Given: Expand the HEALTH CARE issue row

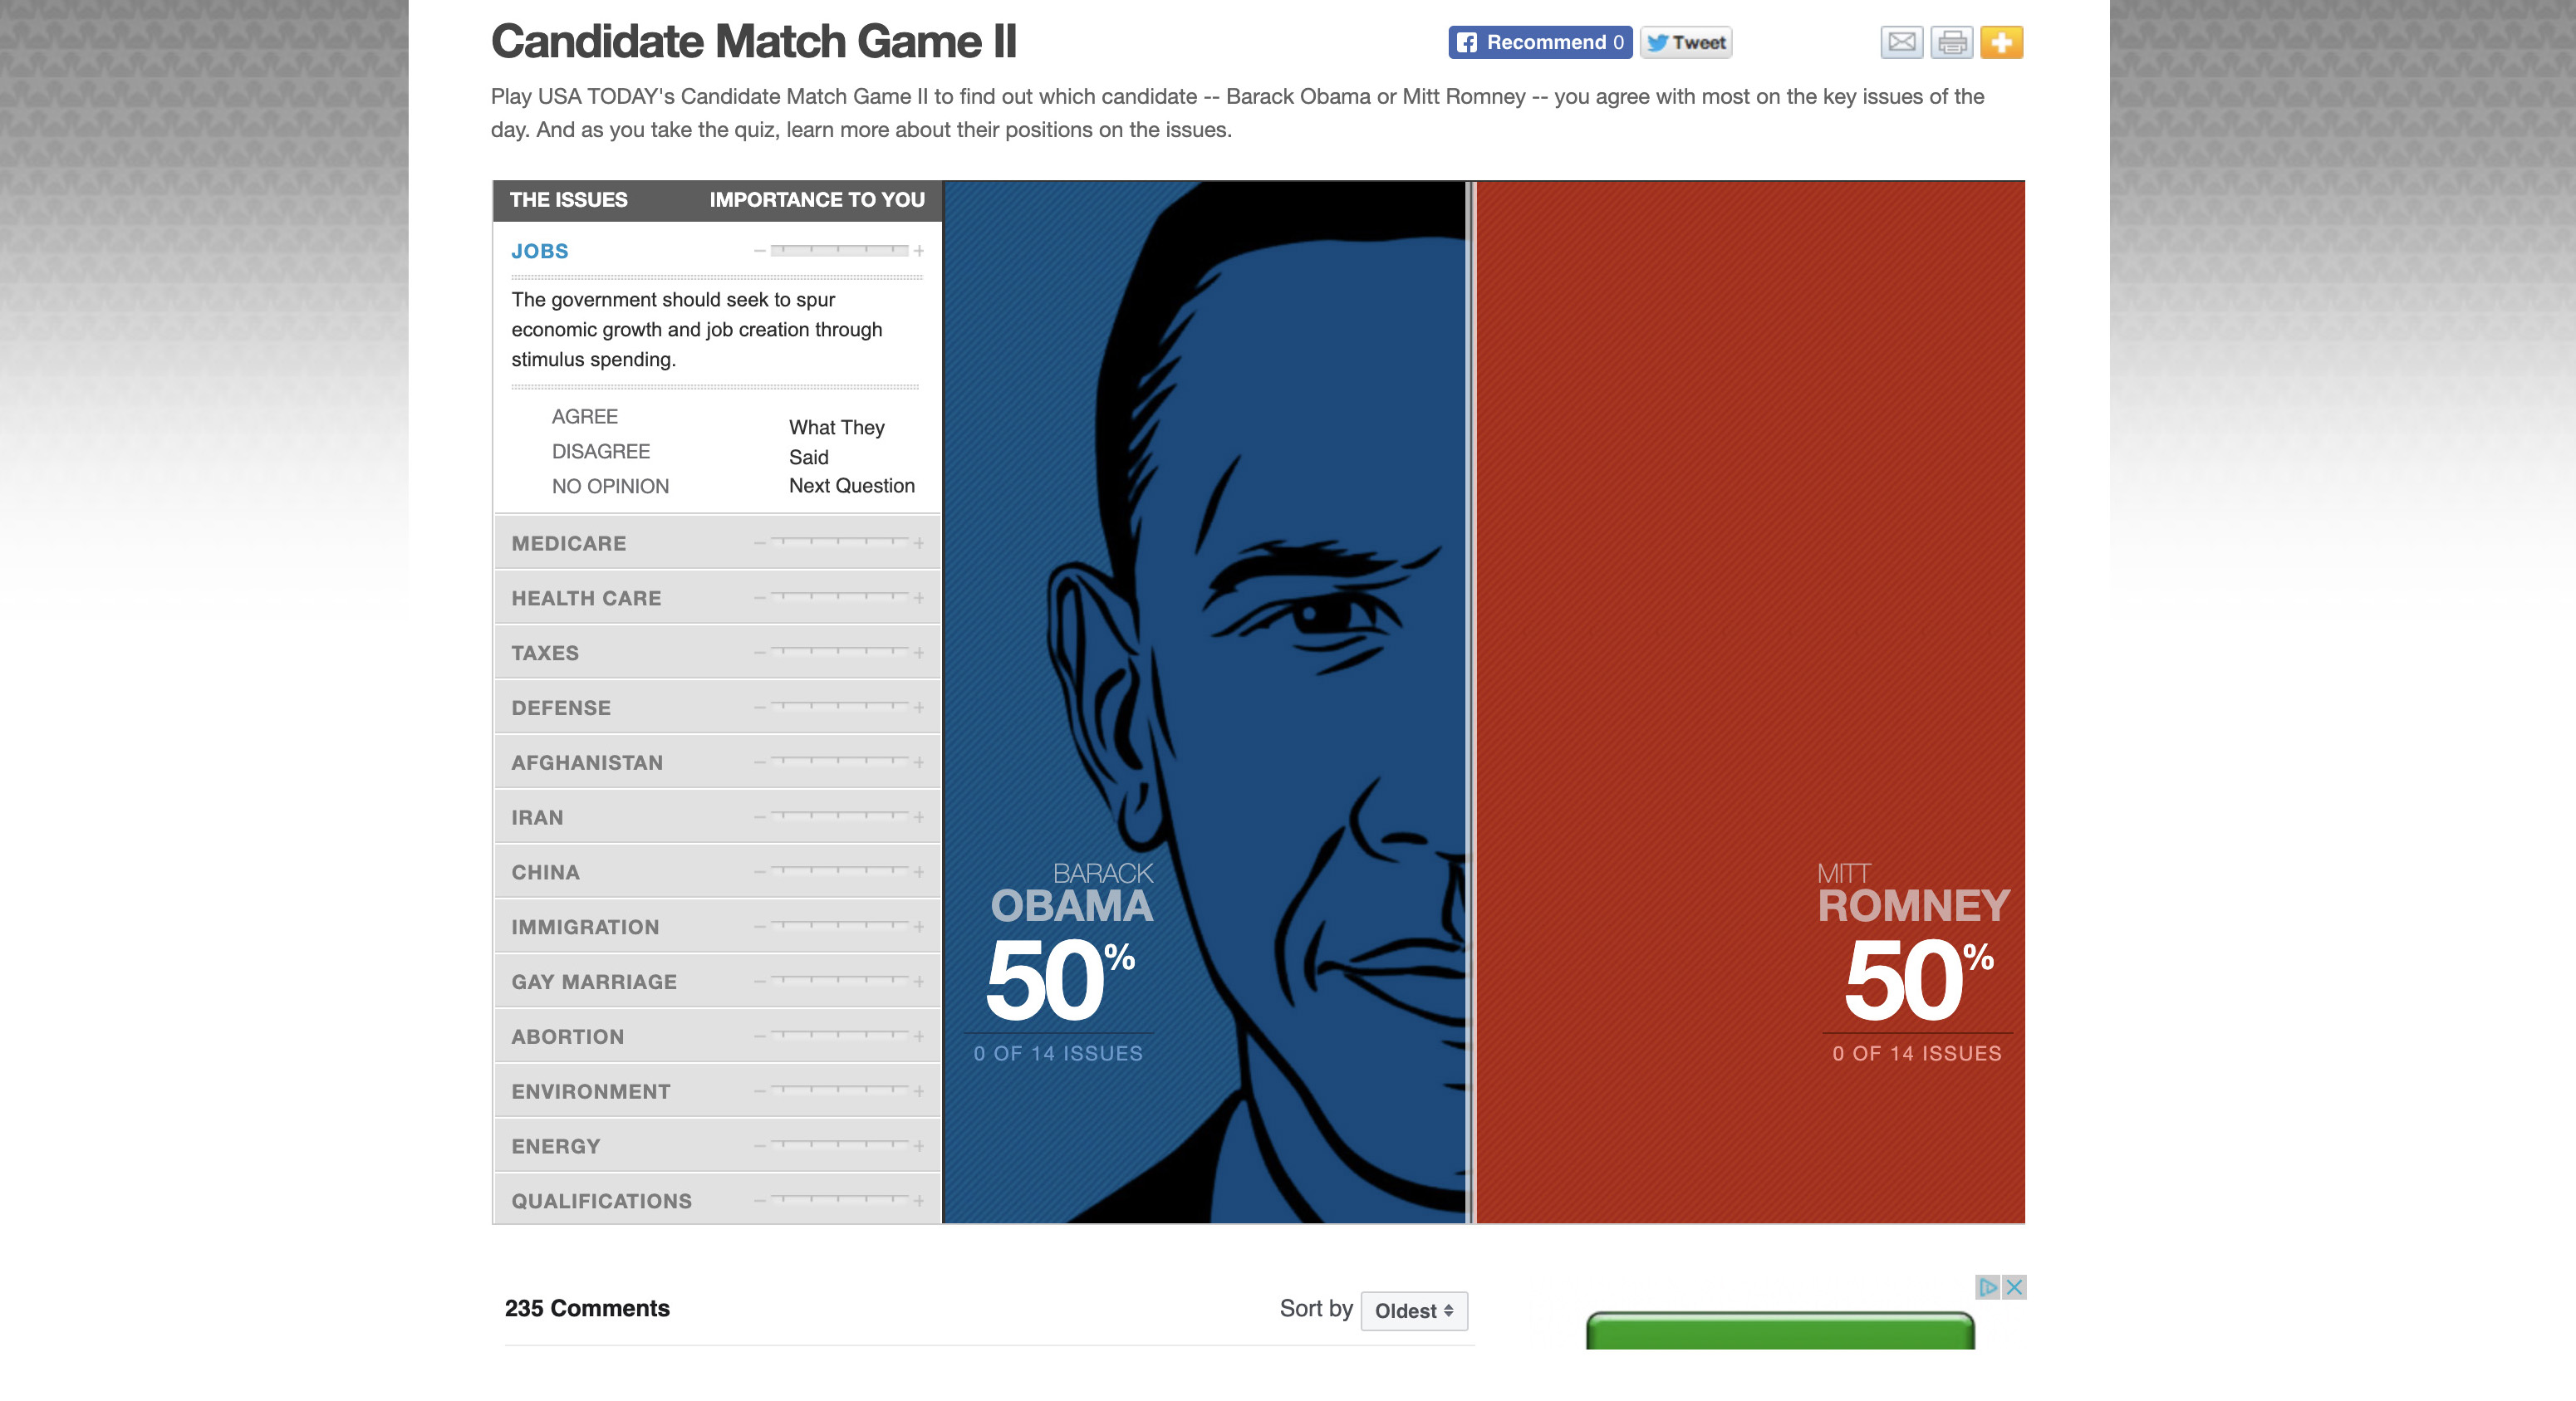Looking at the screenshot, I should tap(586, 599).
